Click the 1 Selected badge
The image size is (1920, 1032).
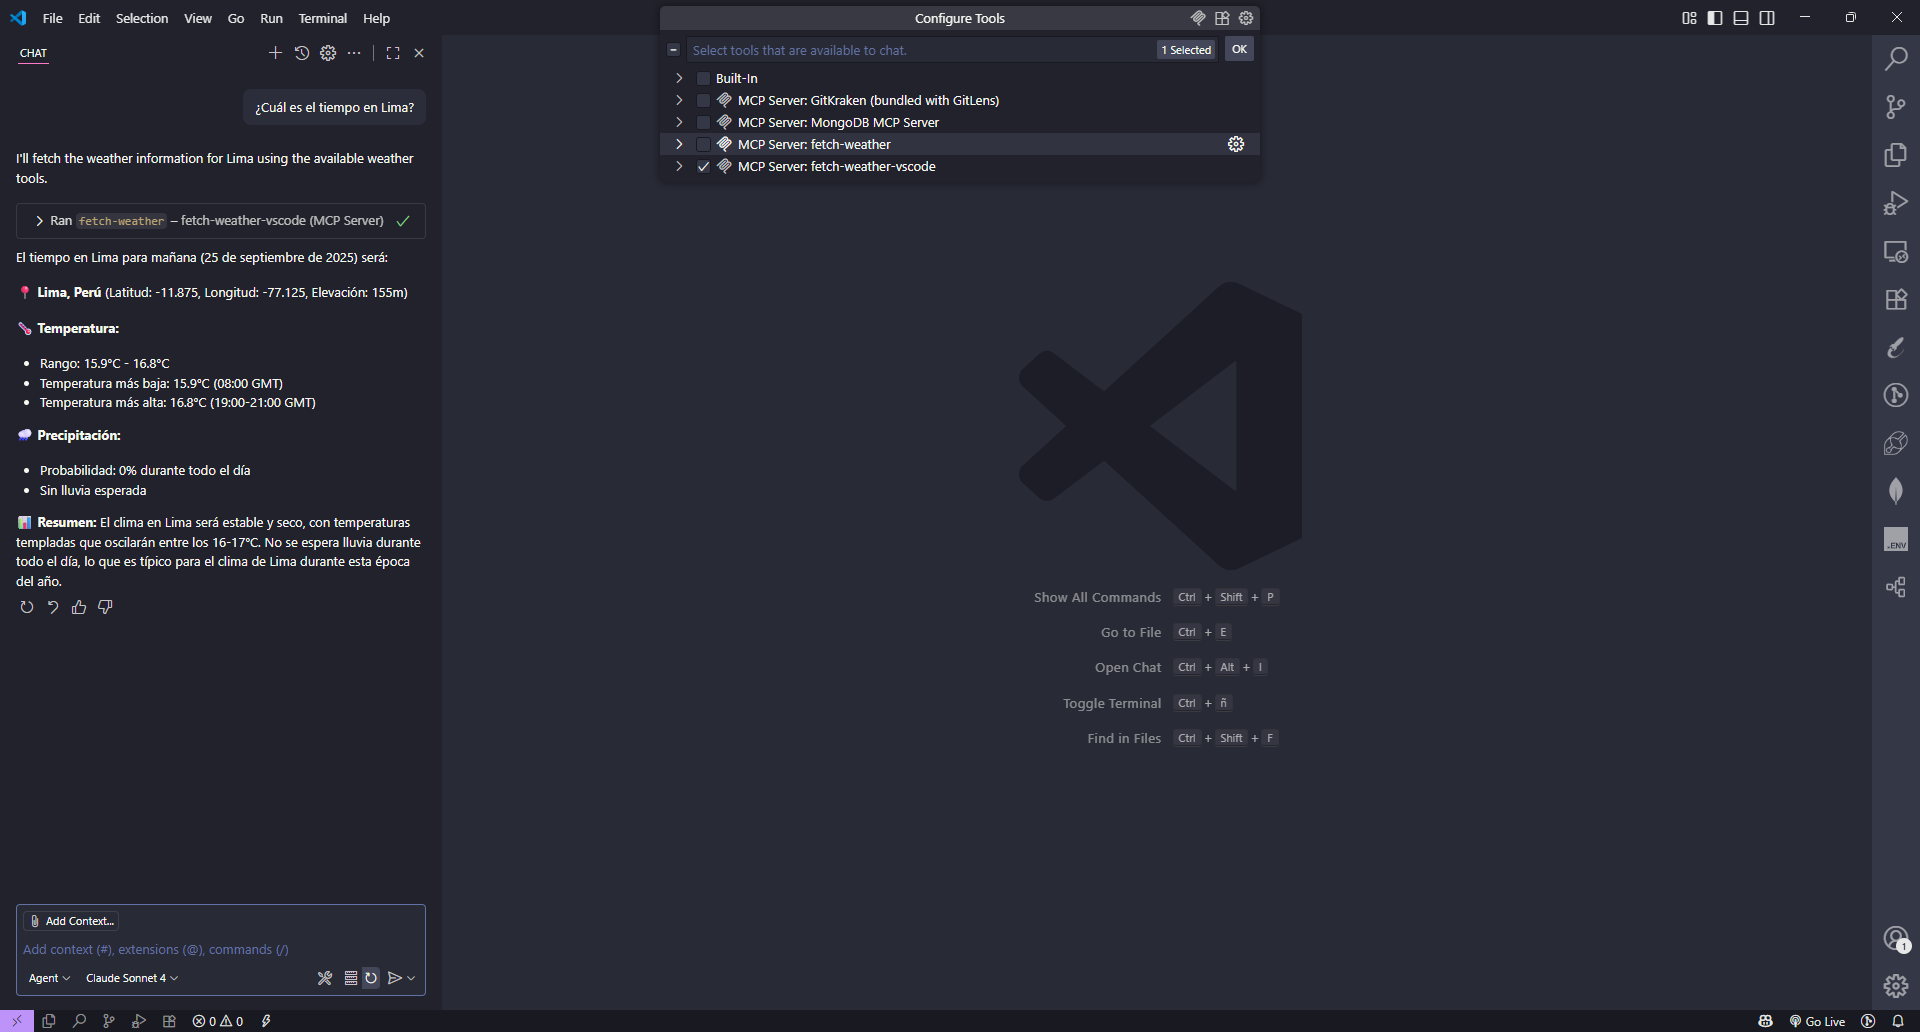(1186, 50)
